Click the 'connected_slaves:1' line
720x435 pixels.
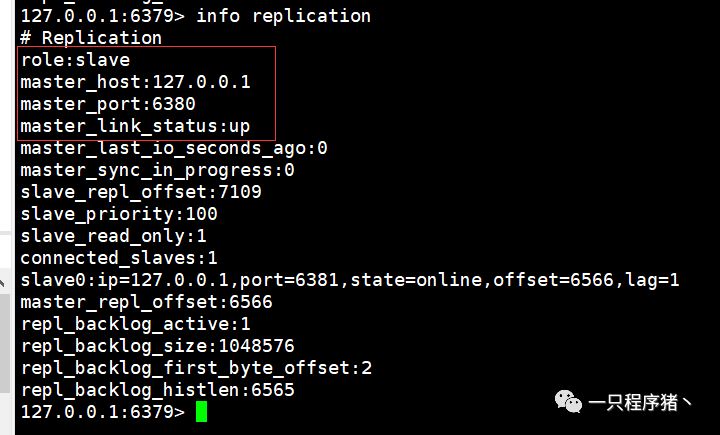tap(118, 258)
